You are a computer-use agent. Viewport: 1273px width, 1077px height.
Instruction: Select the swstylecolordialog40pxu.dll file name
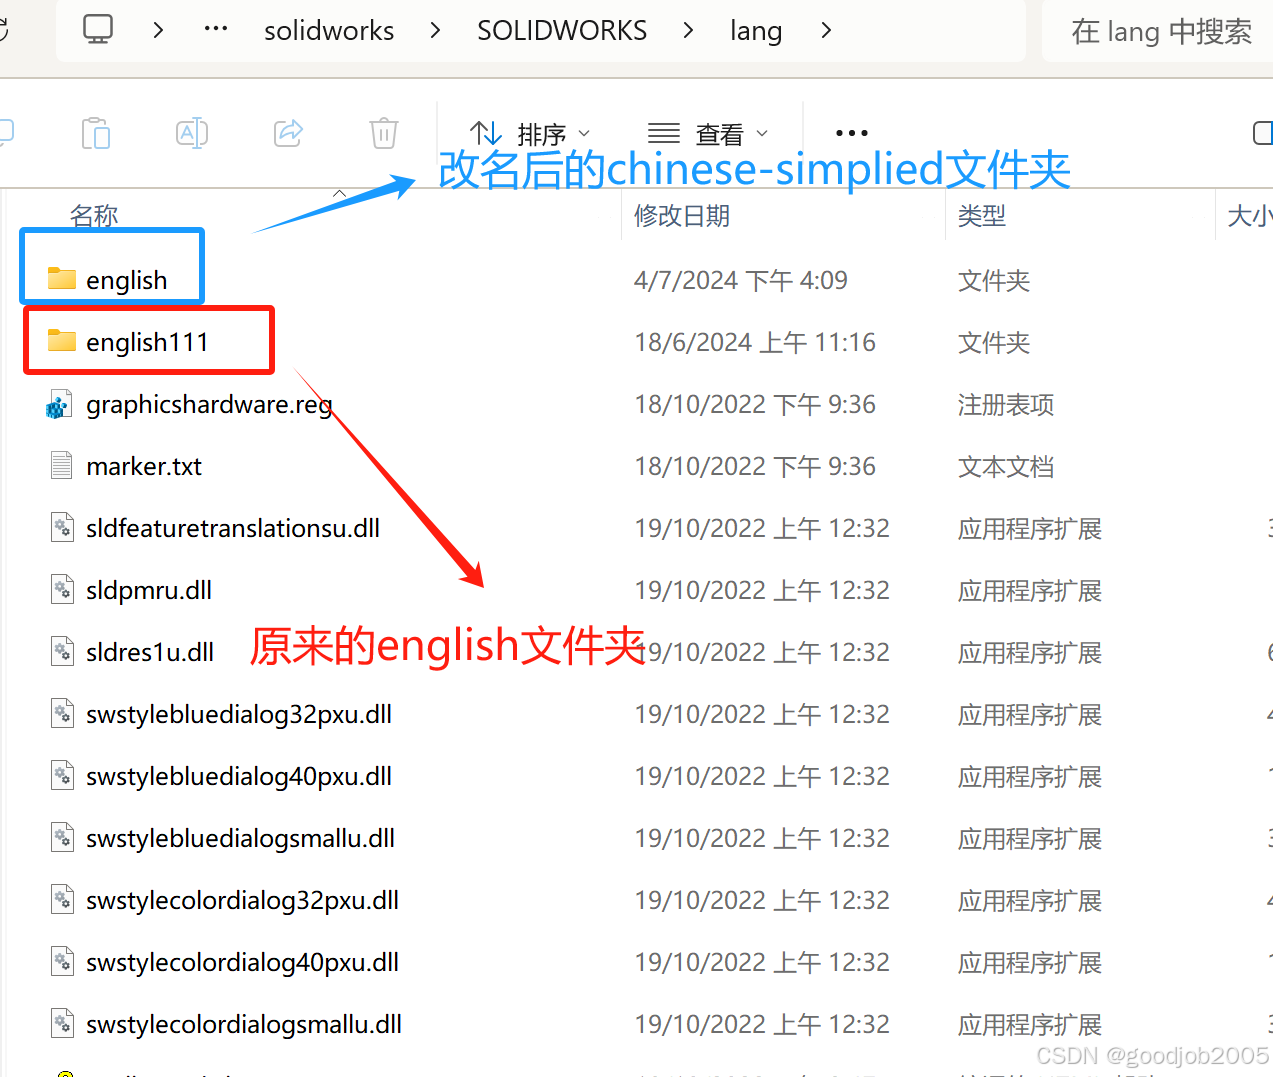point(242,963)
